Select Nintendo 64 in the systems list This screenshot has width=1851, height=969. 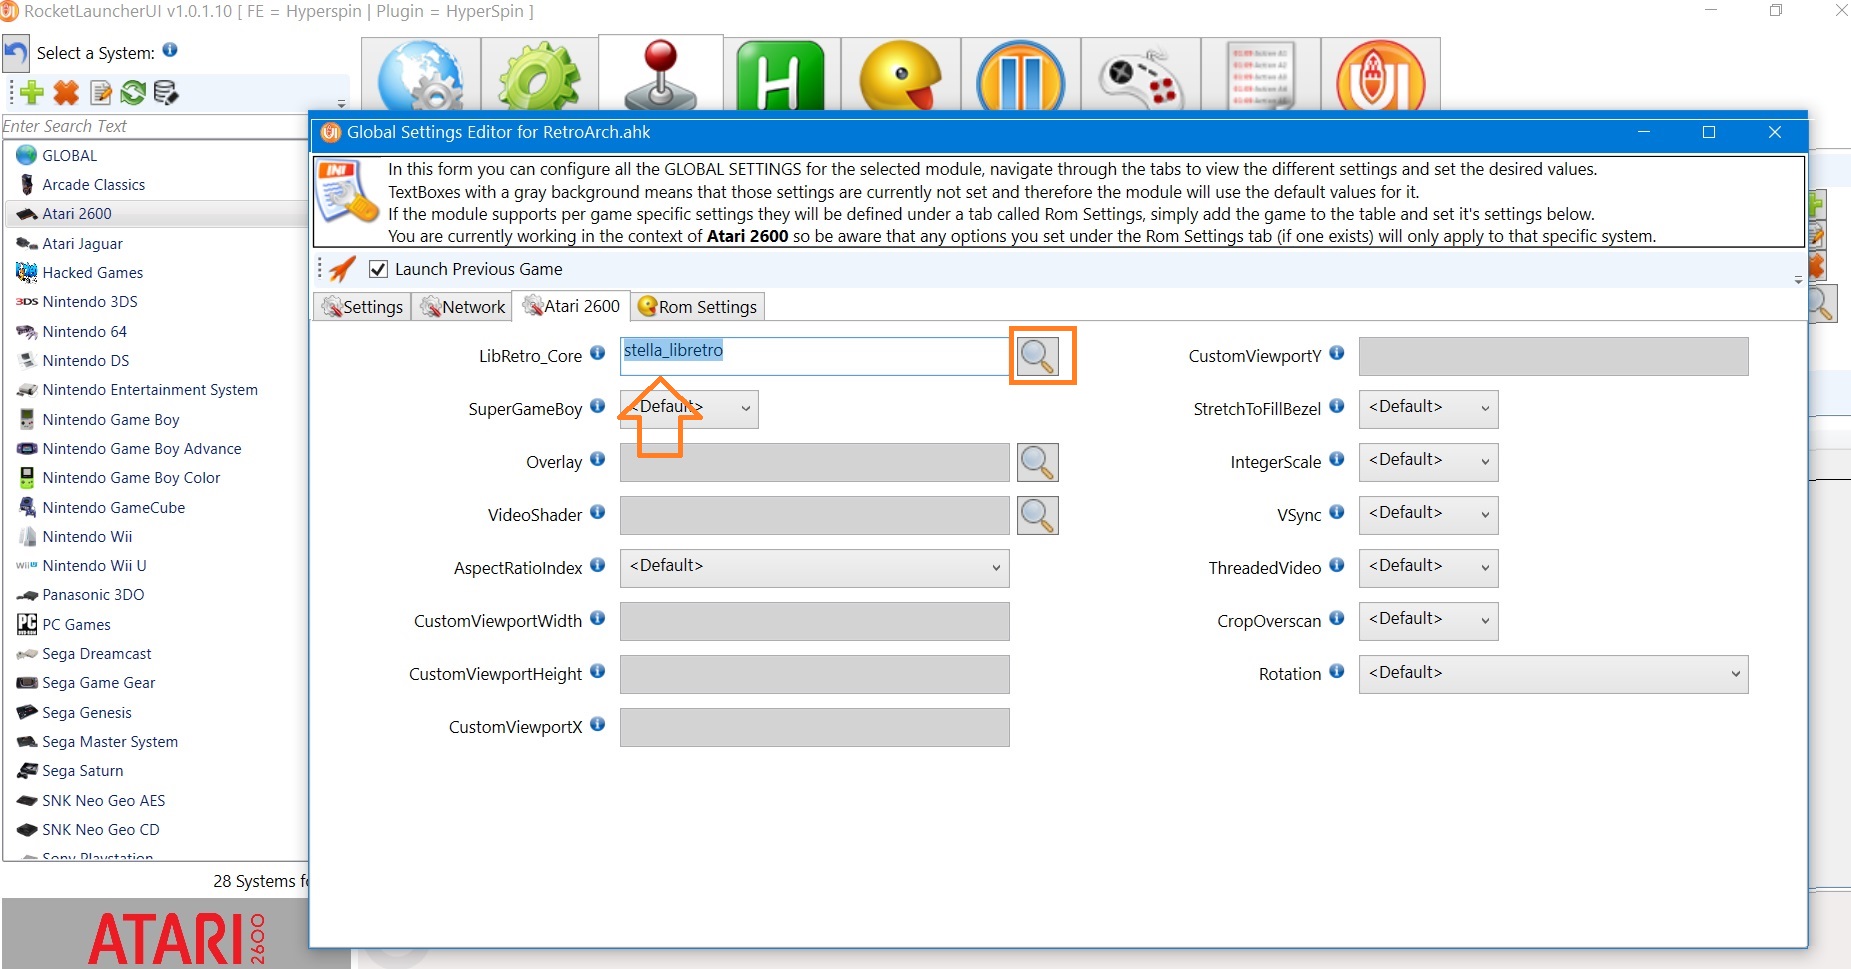point(84,331)
